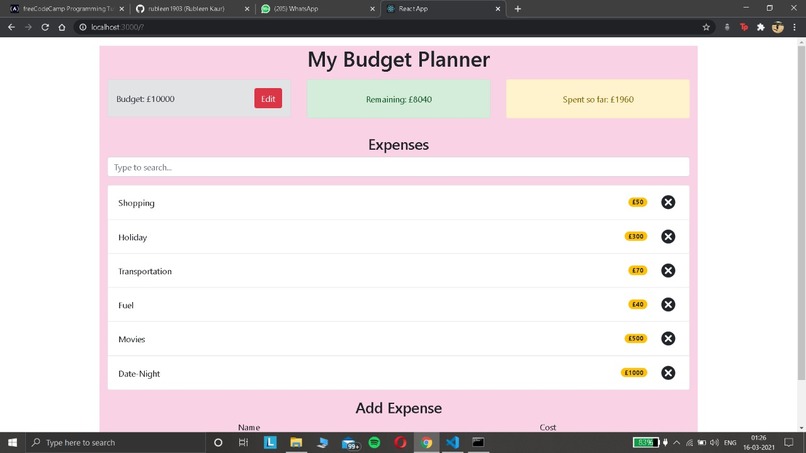The height and width of the screenshot is (453, 806).
Task: Open Spotify from the taskbar
Action: 374,442
